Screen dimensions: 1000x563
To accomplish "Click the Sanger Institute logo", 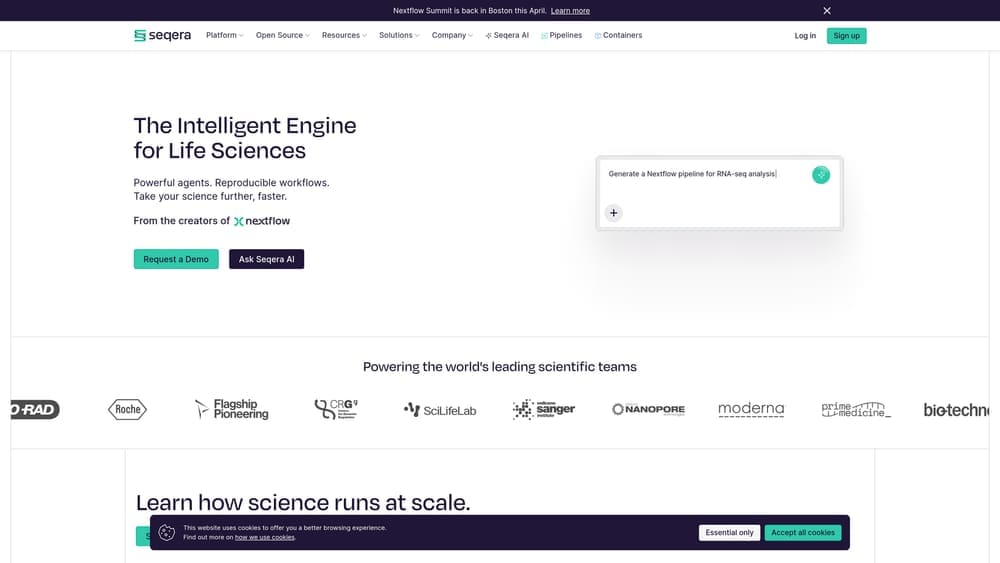I will point(544,409).
